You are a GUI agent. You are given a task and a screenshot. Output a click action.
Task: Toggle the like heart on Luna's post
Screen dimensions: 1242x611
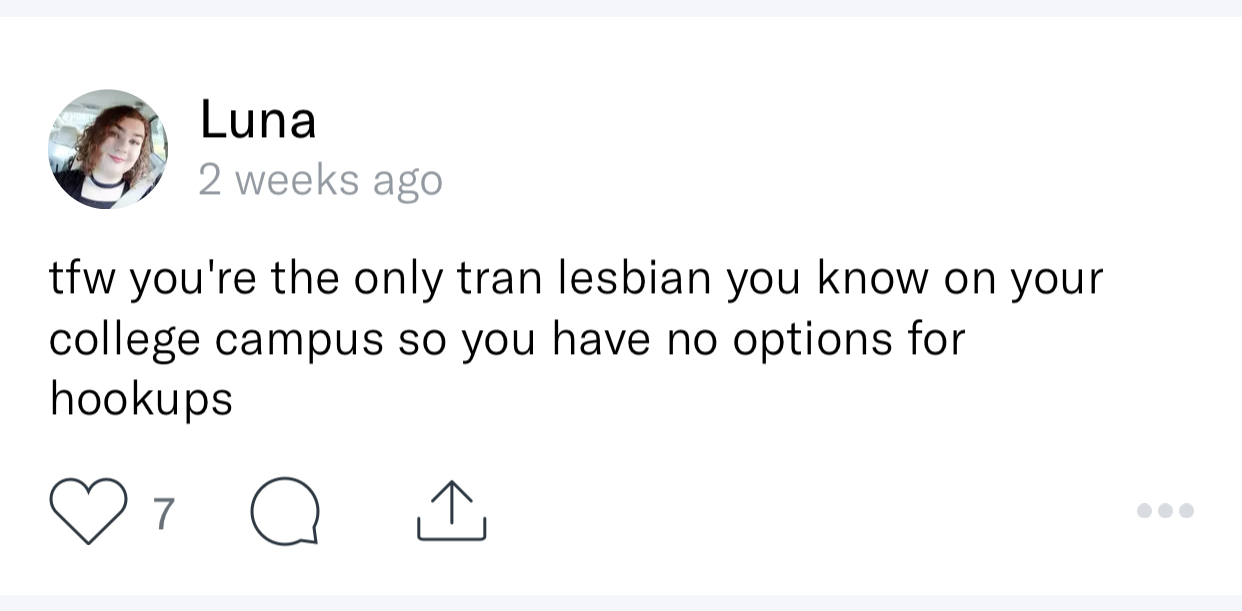coord(88,511)
